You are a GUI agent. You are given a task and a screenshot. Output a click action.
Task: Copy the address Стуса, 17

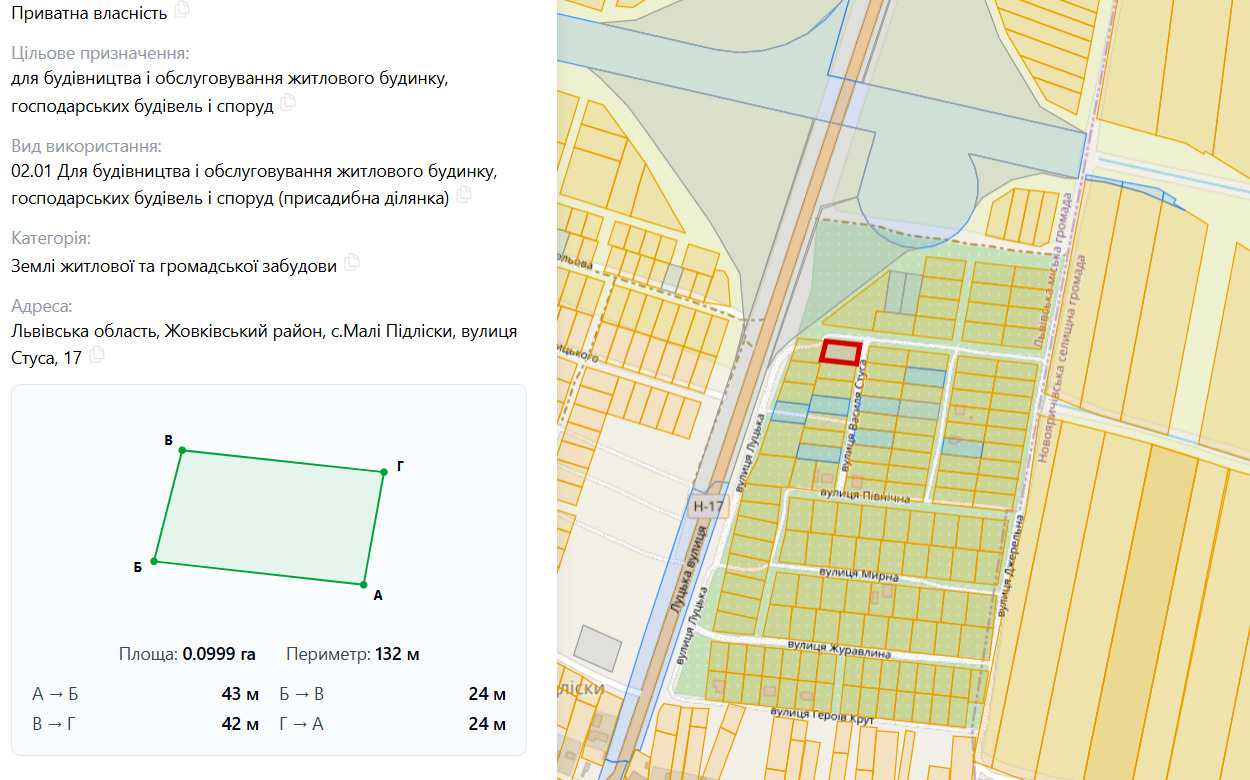point(97,355)
